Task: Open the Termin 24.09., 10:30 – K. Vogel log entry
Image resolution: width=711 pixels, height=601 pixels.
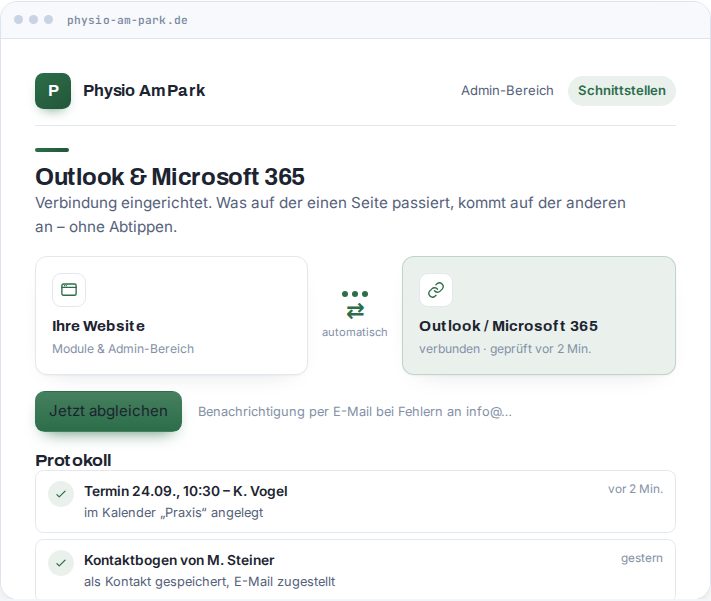Action: pos(356,502)
